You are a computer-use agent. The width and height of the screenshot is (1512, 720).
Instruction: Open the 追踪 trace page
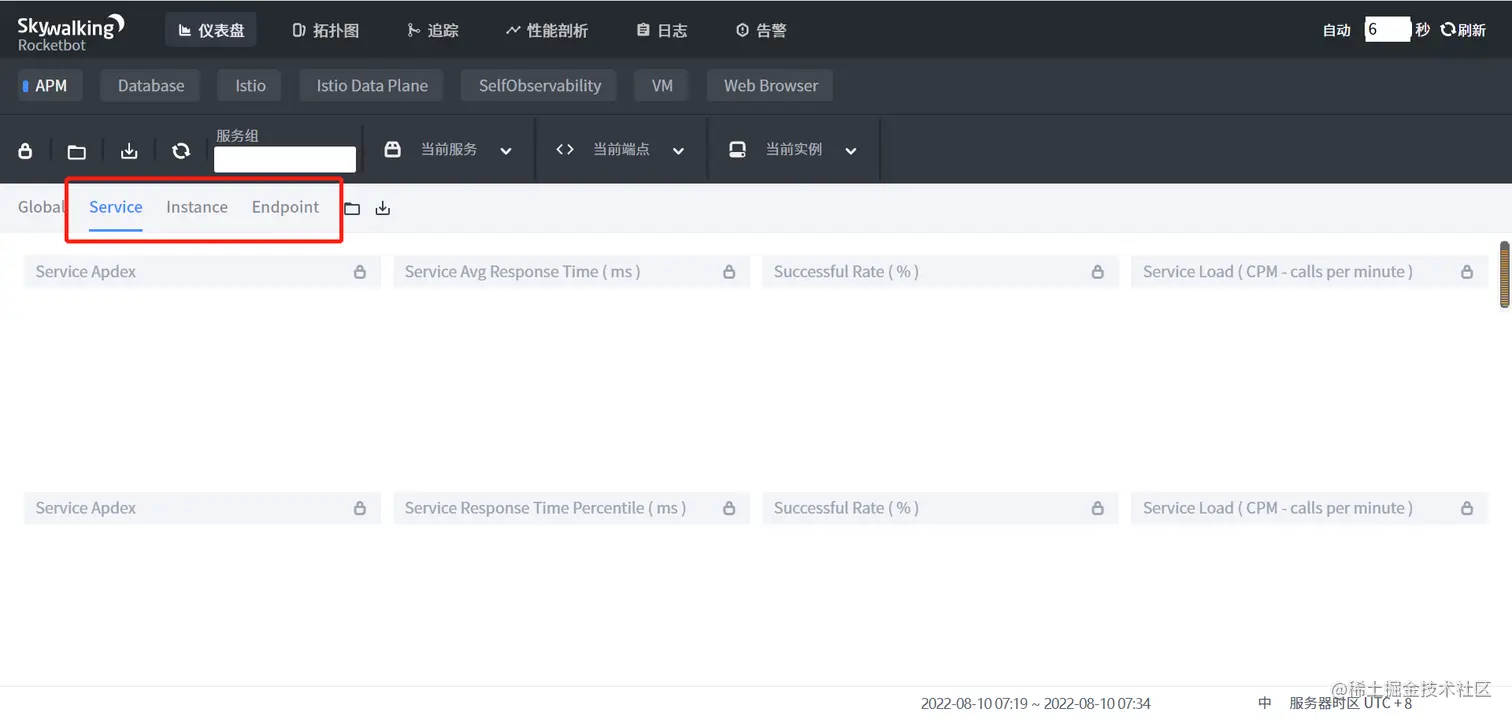[433, 30]
